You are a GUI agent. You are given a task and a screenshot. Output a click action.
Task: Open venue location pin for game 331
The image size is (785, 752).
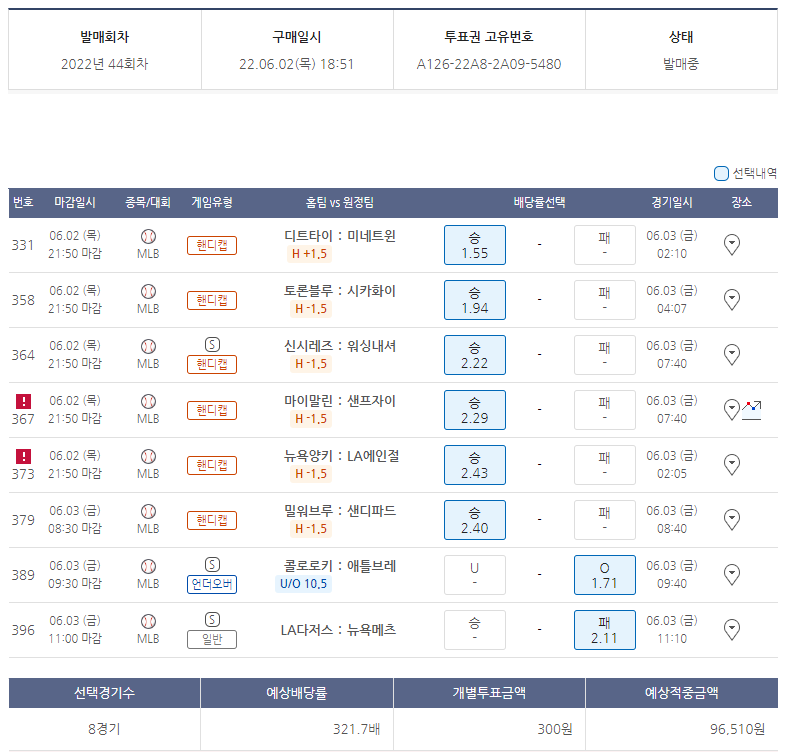pos(732,245)
